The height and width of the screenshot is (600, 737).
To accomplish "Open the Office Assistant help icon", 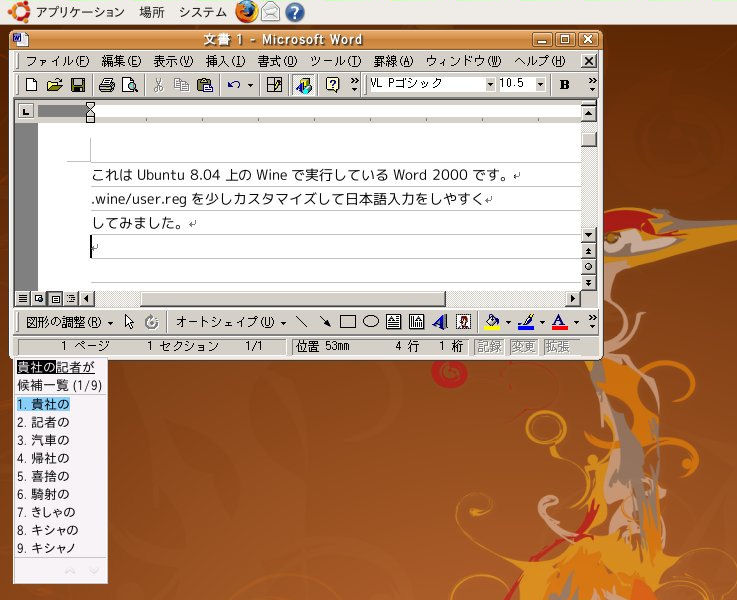I will click(332, 85).
